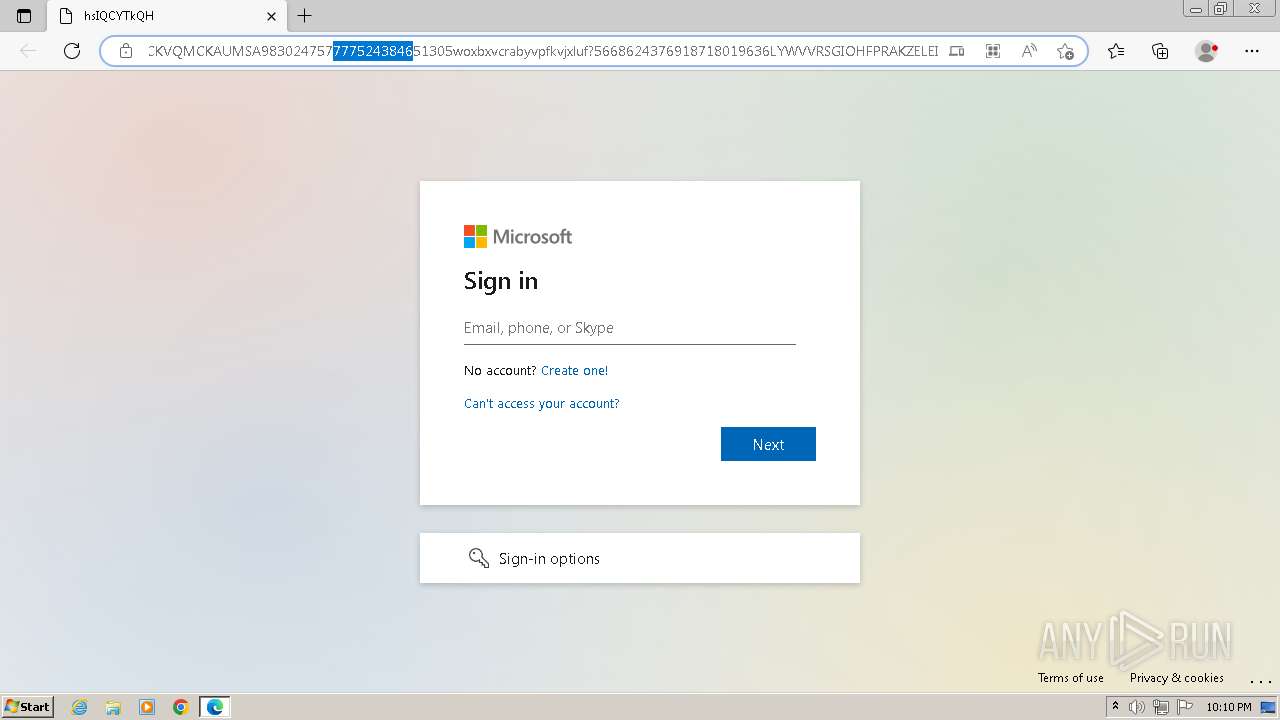
Task: Open Settings and more menu
Action: [1252, 51]
